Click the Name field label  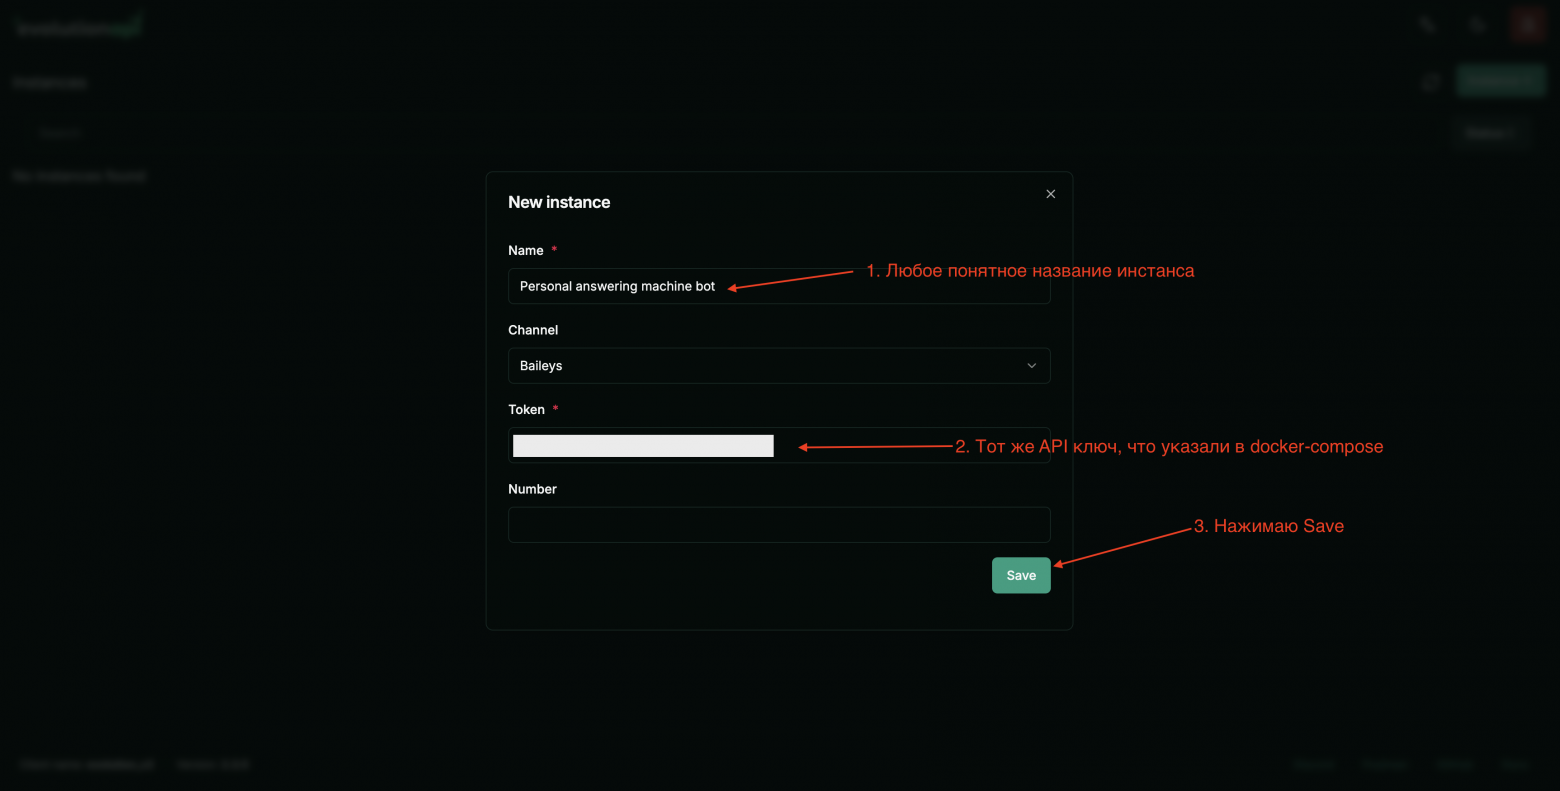(526, 251)
